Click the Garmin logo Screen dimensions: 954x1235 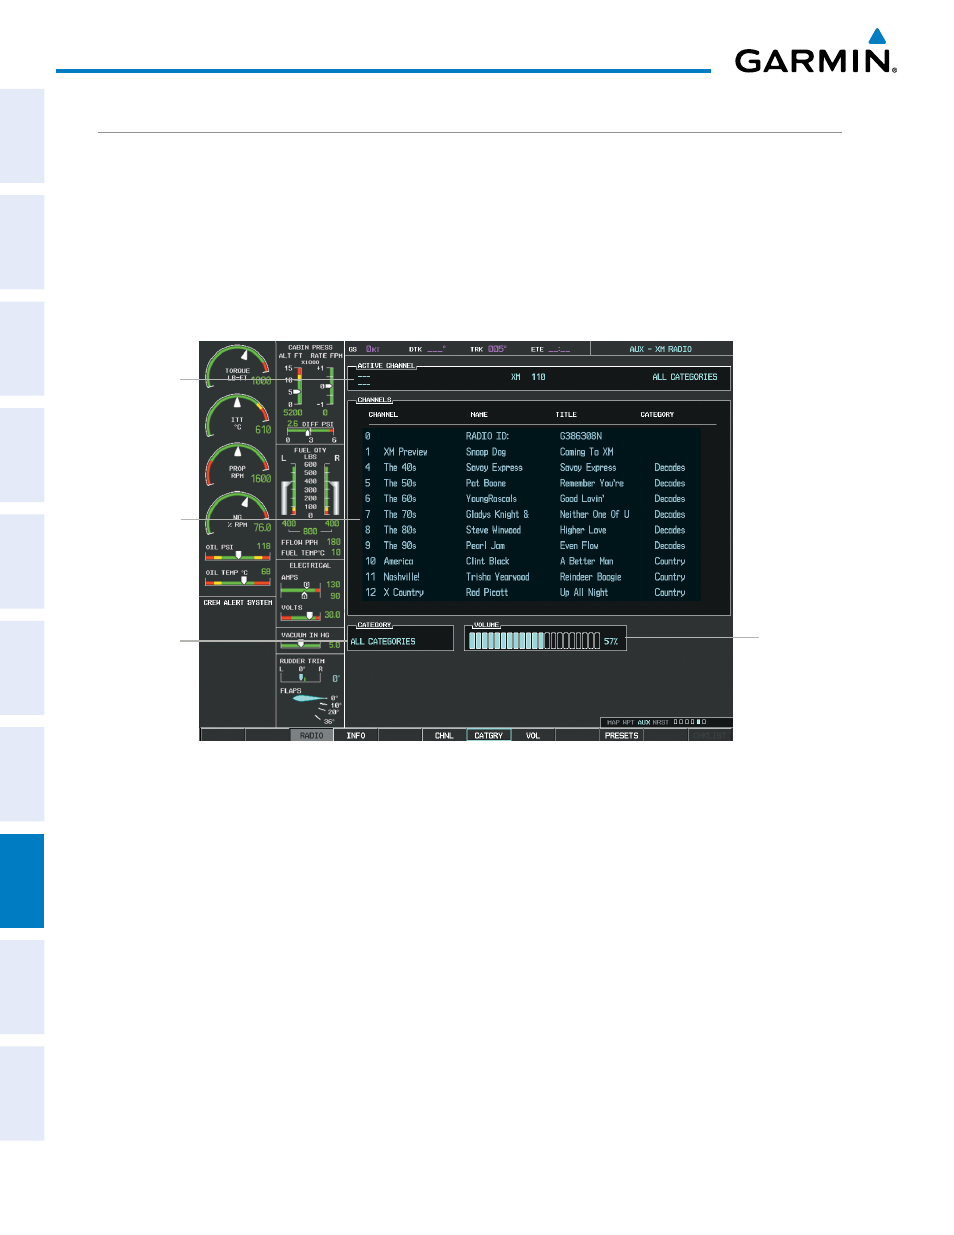tap(816, 52)
